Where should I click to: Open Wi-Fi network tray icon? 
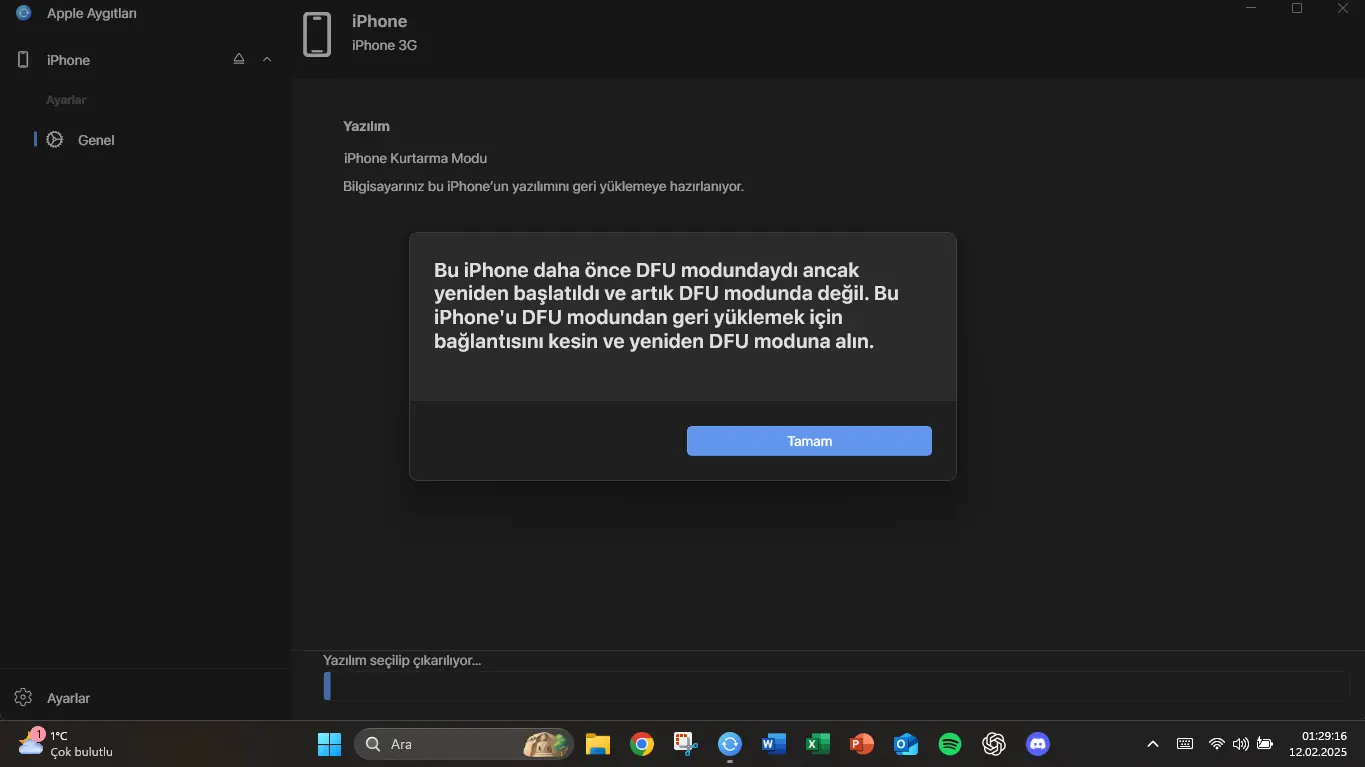(x=1217, y=744)
